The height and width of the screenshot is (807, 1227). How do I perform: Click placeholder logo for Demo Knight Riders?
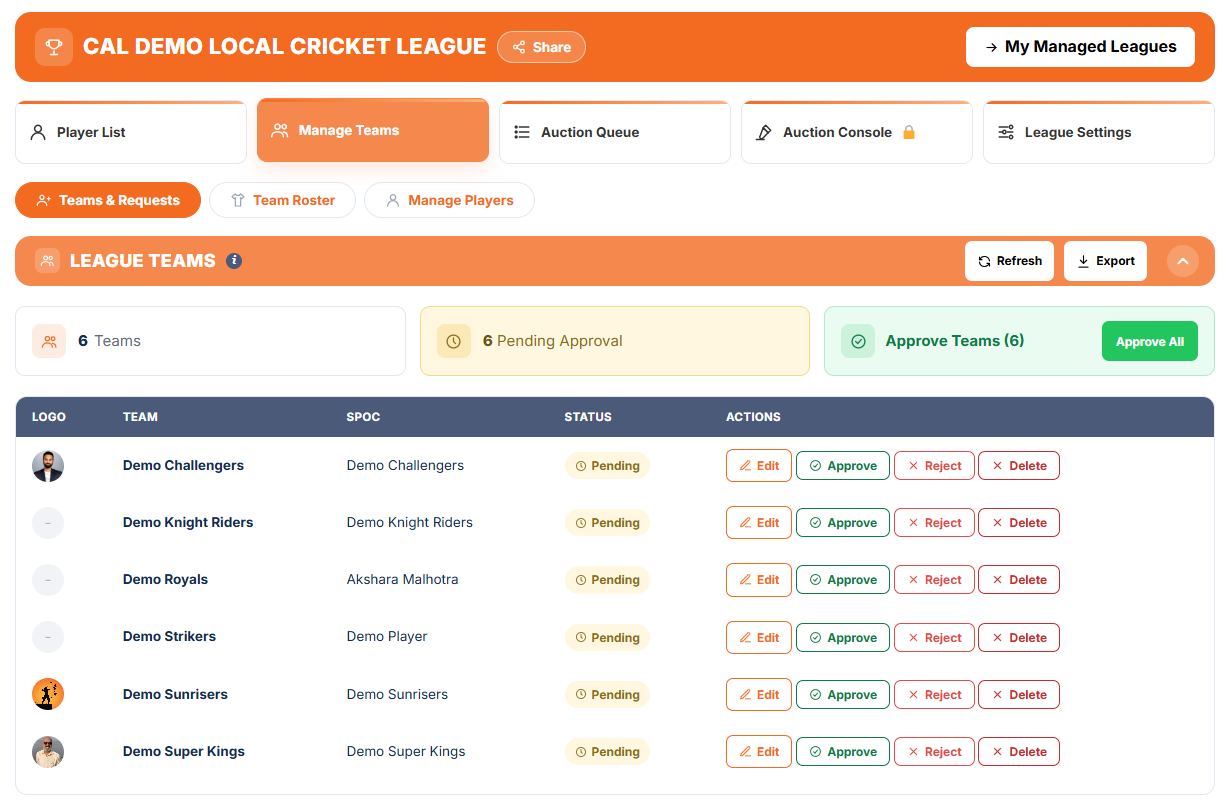tap(48, 523)
